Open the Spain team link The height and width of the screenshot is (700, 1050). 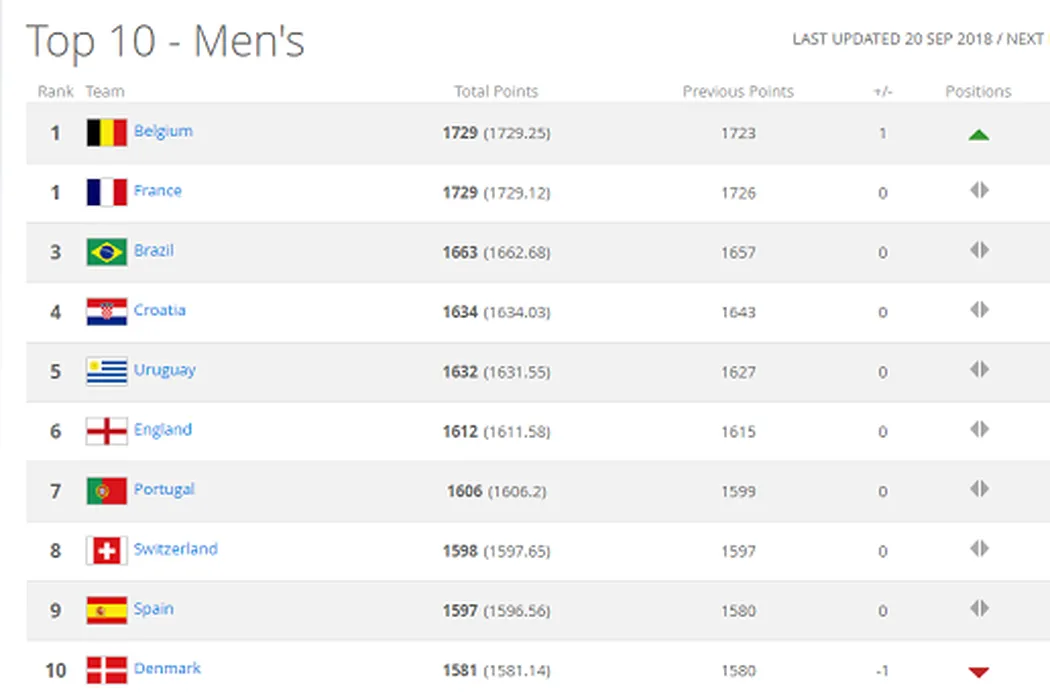153,608
